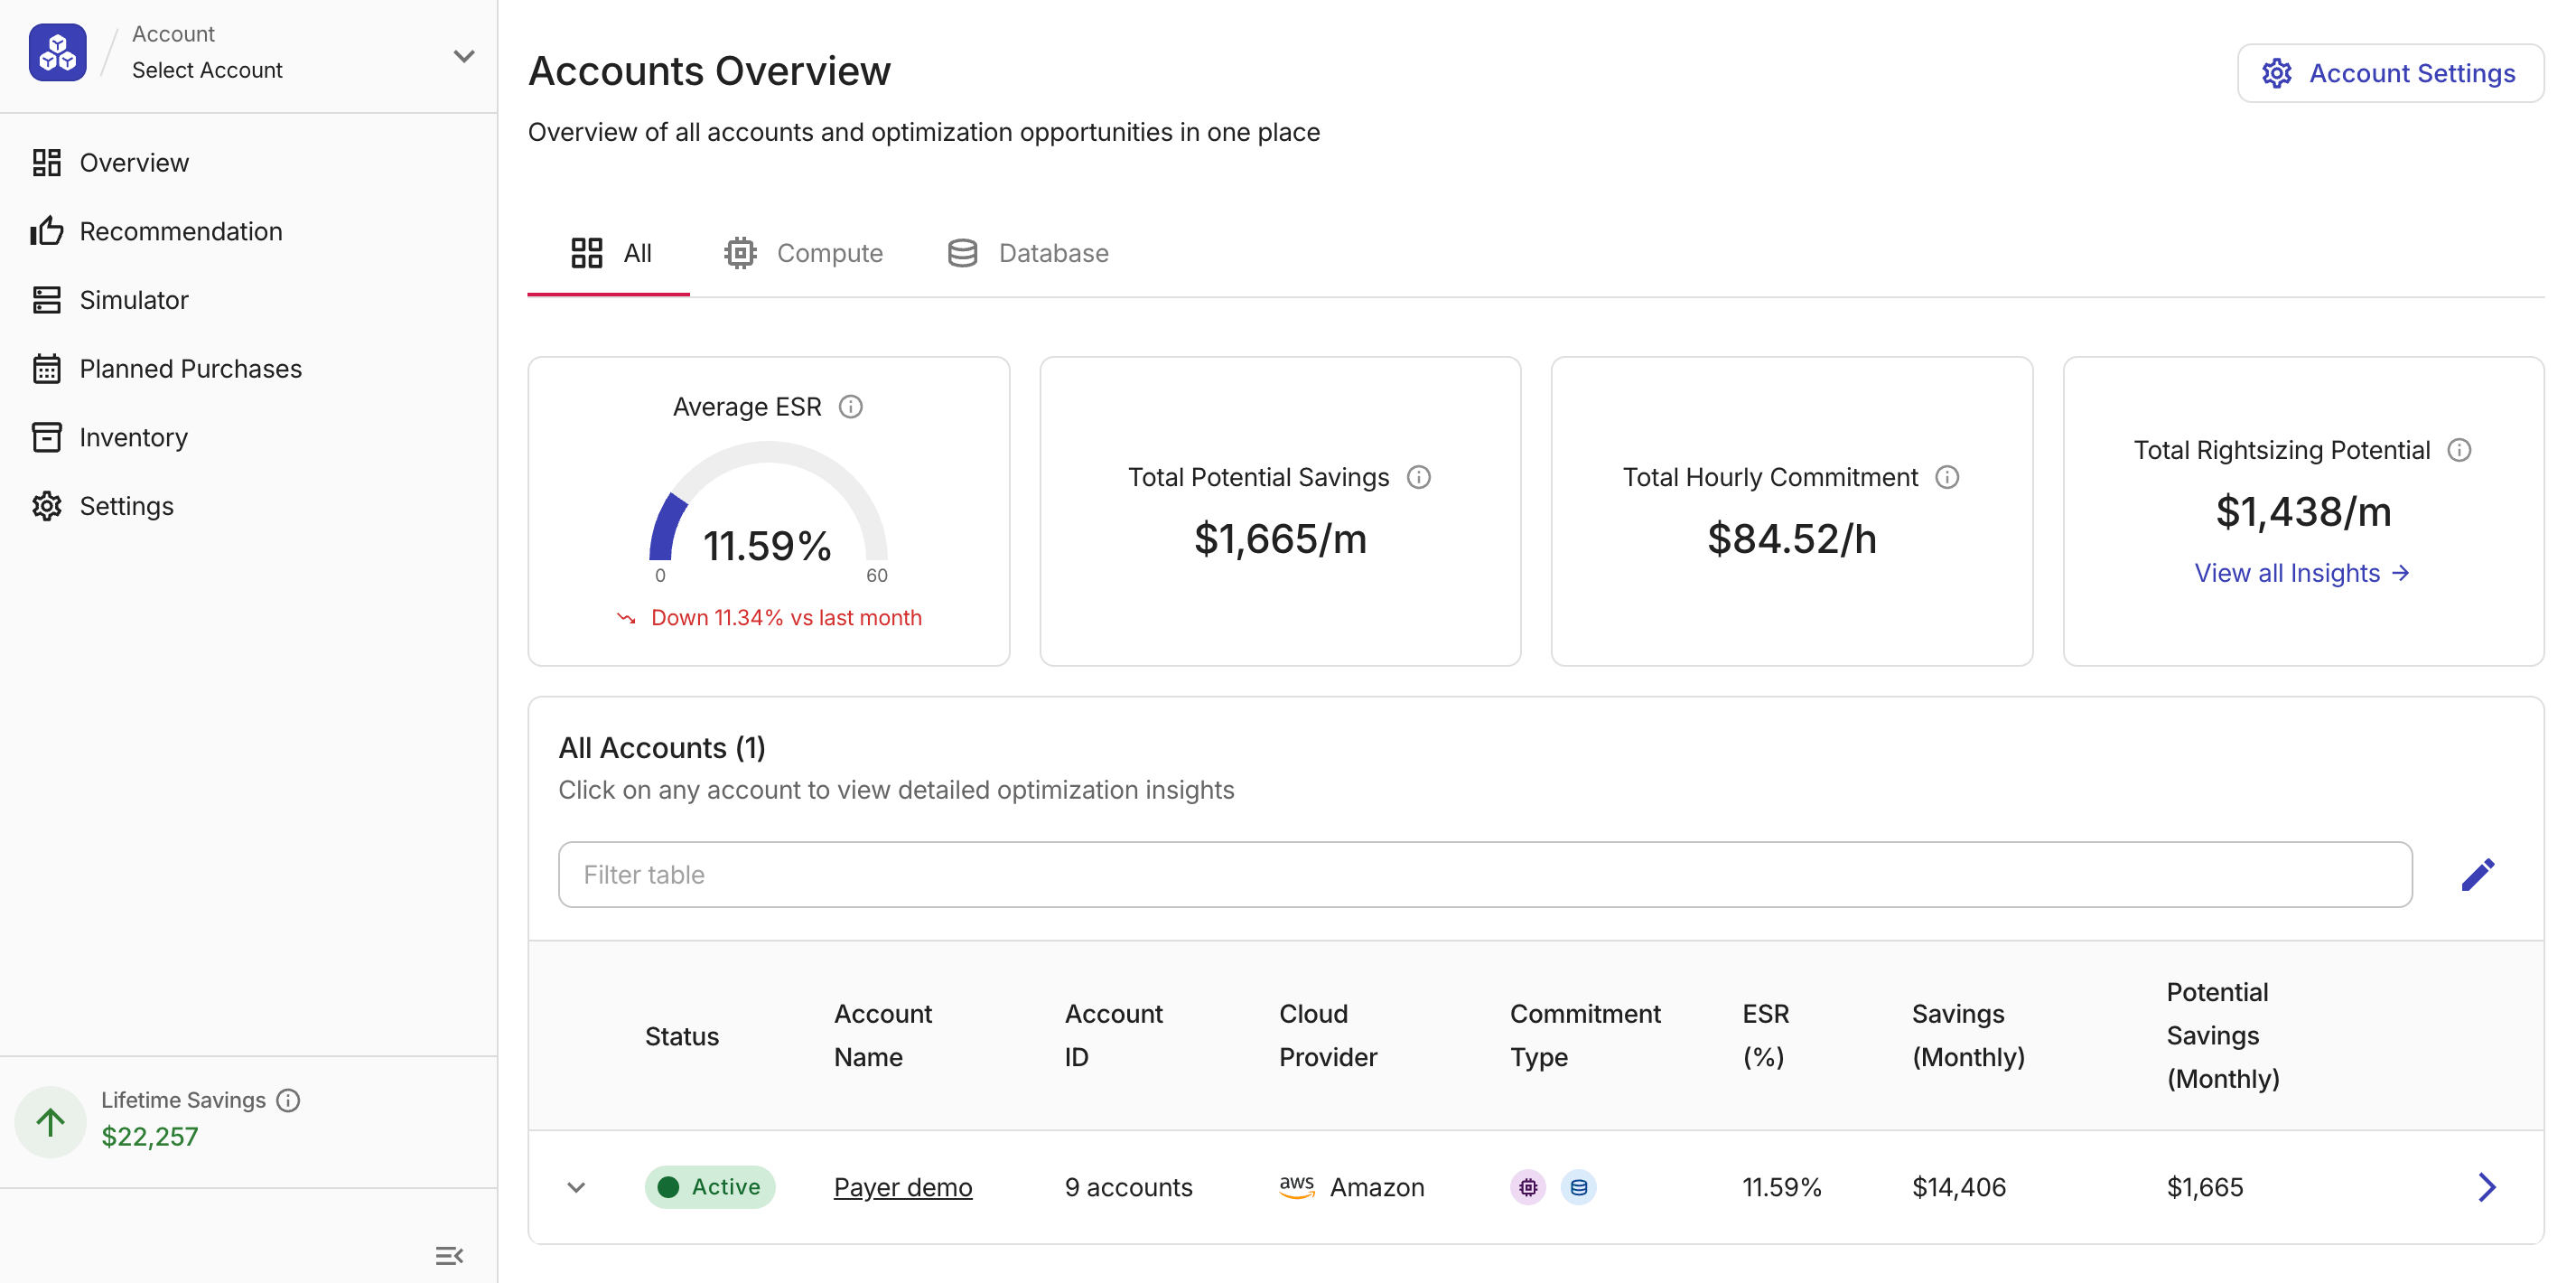Open Planned Purchases in the sidebar
The image size is (2576, 1283).
(x=166, y=369)
